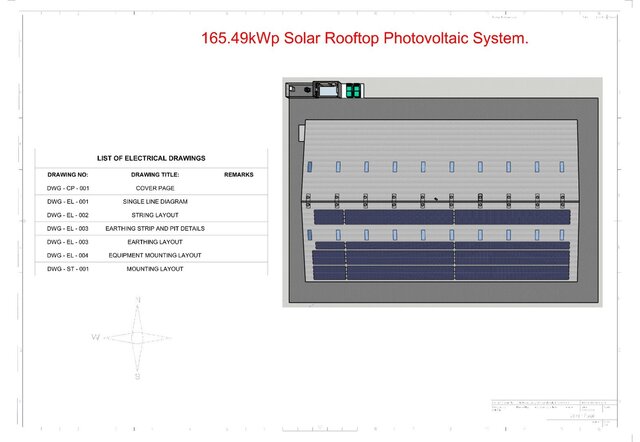Select the compass rose north arrow
Screen dimensions: 640x442
coord(138,318)
